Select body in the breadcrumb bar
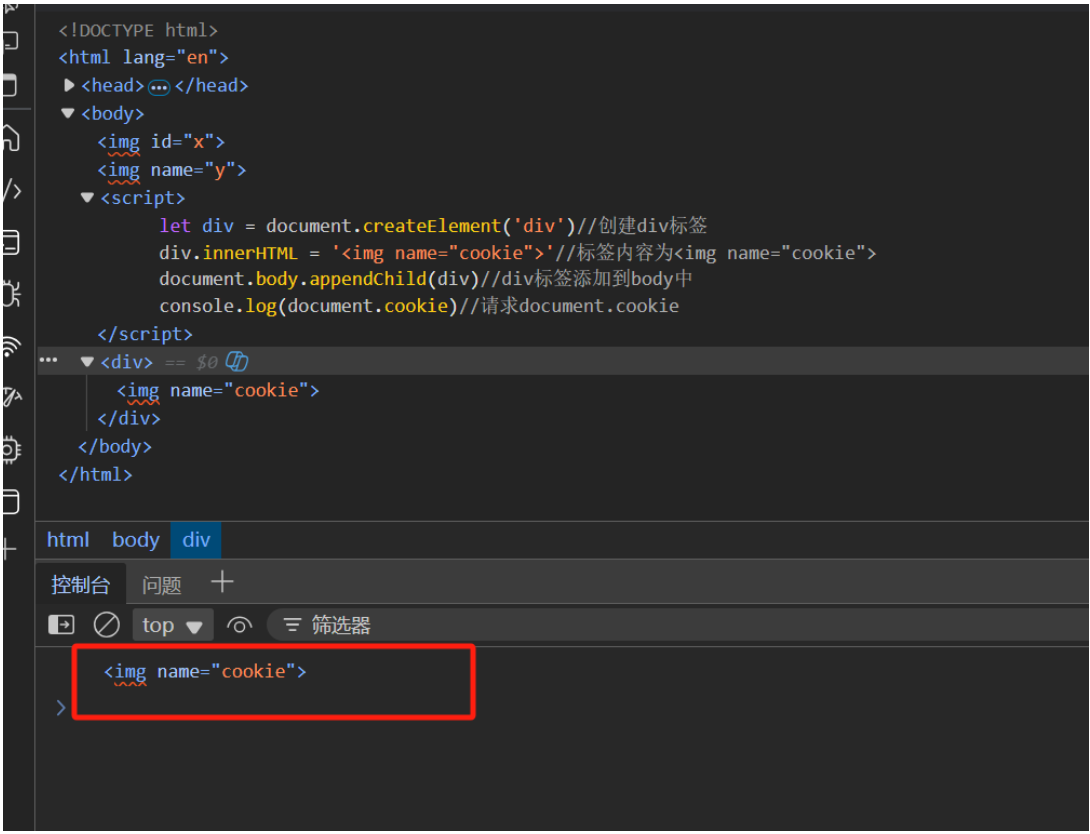The height and width of the screenshot is (834, 1090). [136, 540]
